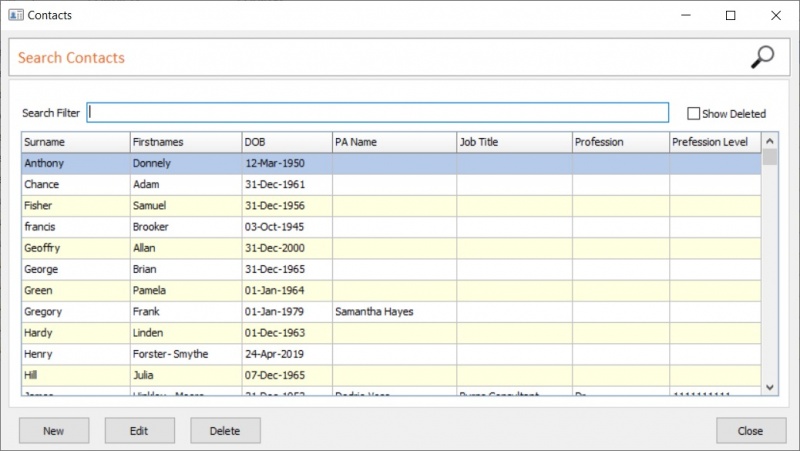The height and width of the screenshot is (451, 800).
Task: Click the vertical scrollbar thumb
Action: (770, 157)
